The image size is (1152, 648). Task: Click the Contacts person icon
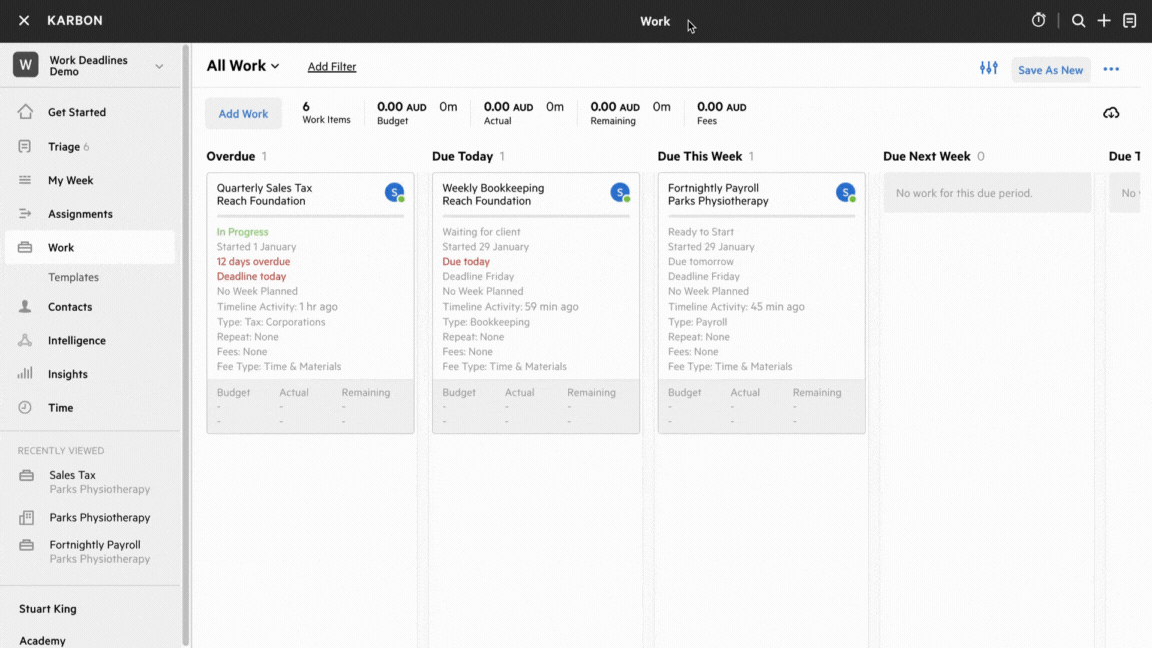25,306
